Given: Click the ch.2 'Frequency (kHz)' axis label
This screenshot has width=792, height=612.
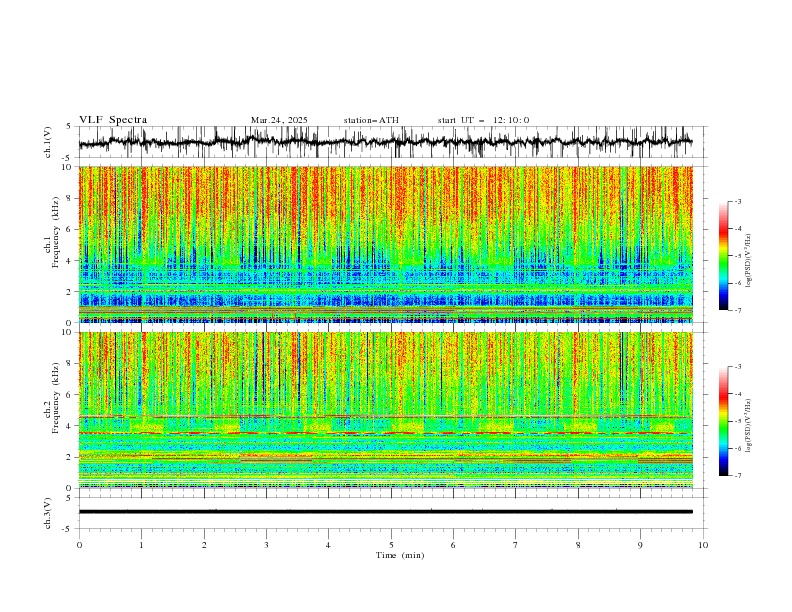Looking at the screenshot, I should click(x=56, y=398).
